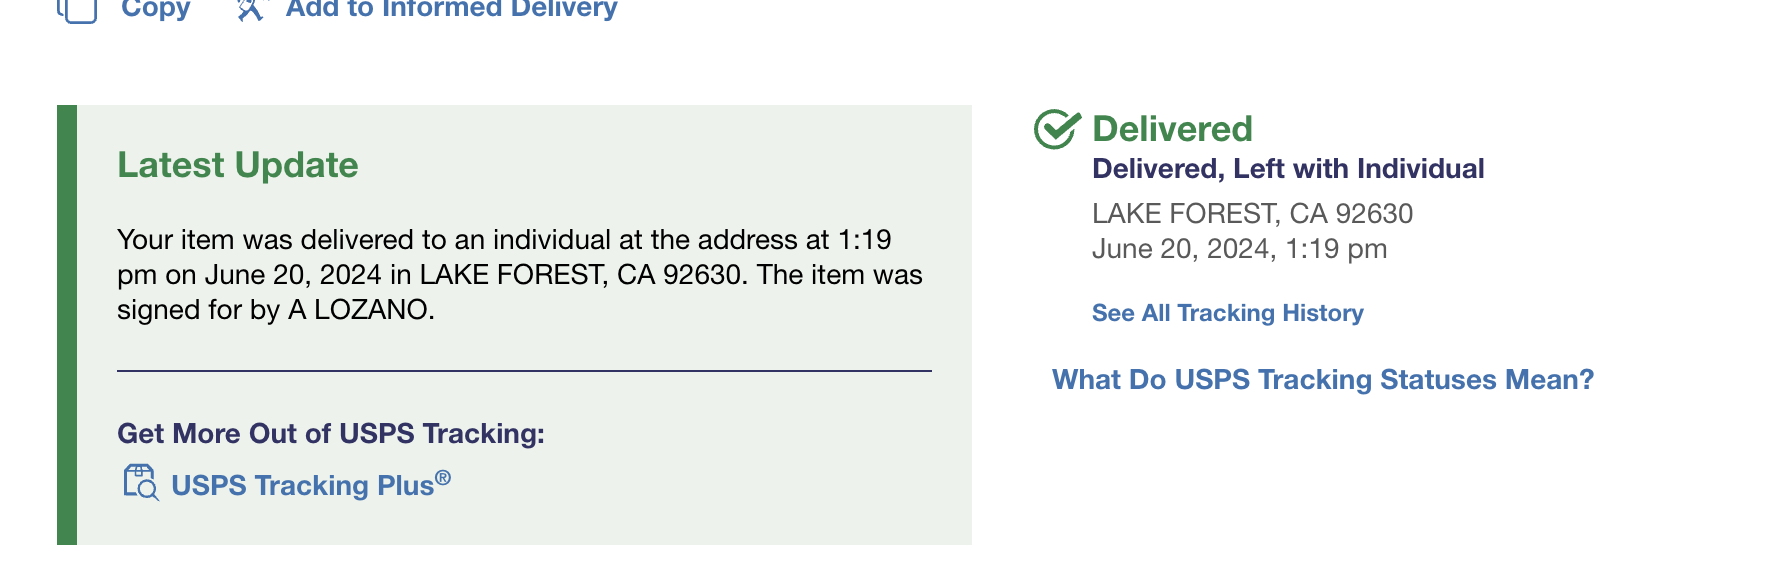The width and height of the screenshot is (1770, 566).
Task: Click the Informed Delivery icon
Action: tap(250, 10)
